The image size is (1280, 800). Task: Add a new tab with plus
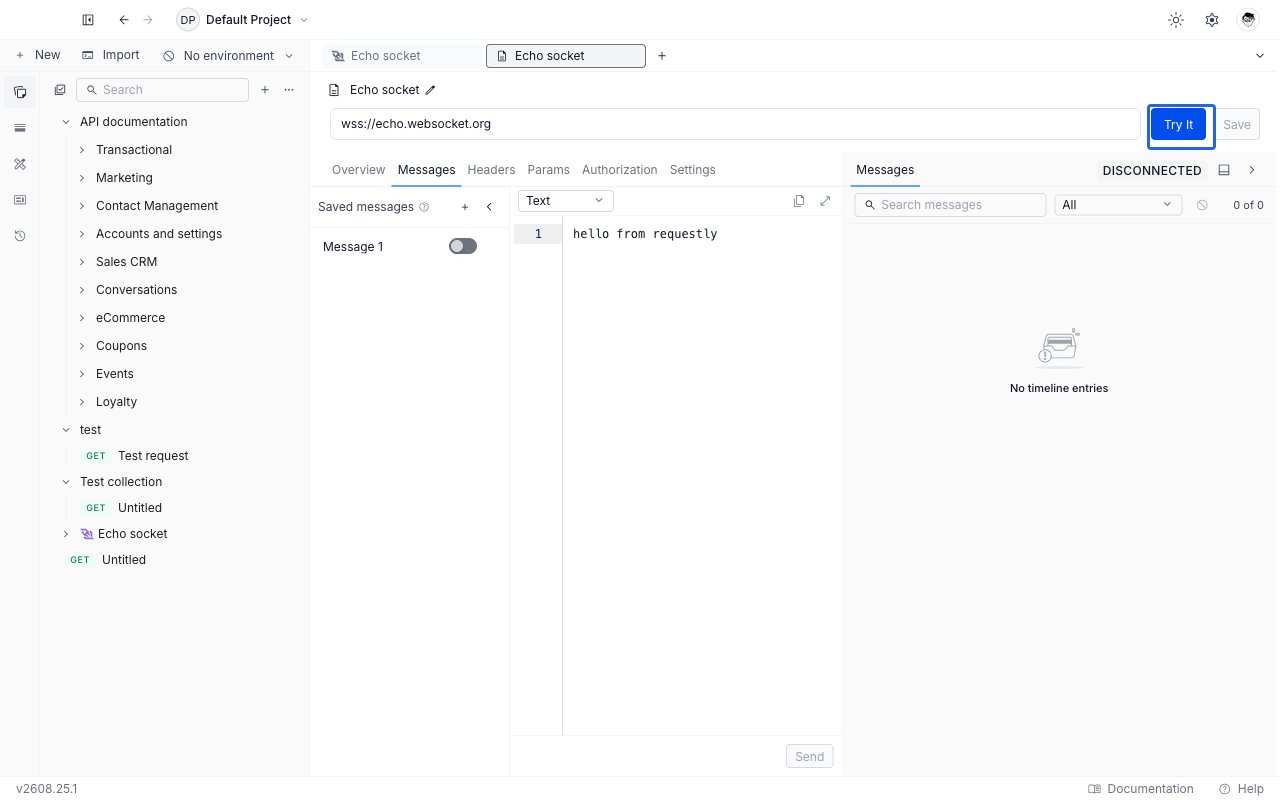tap(662, 56)
